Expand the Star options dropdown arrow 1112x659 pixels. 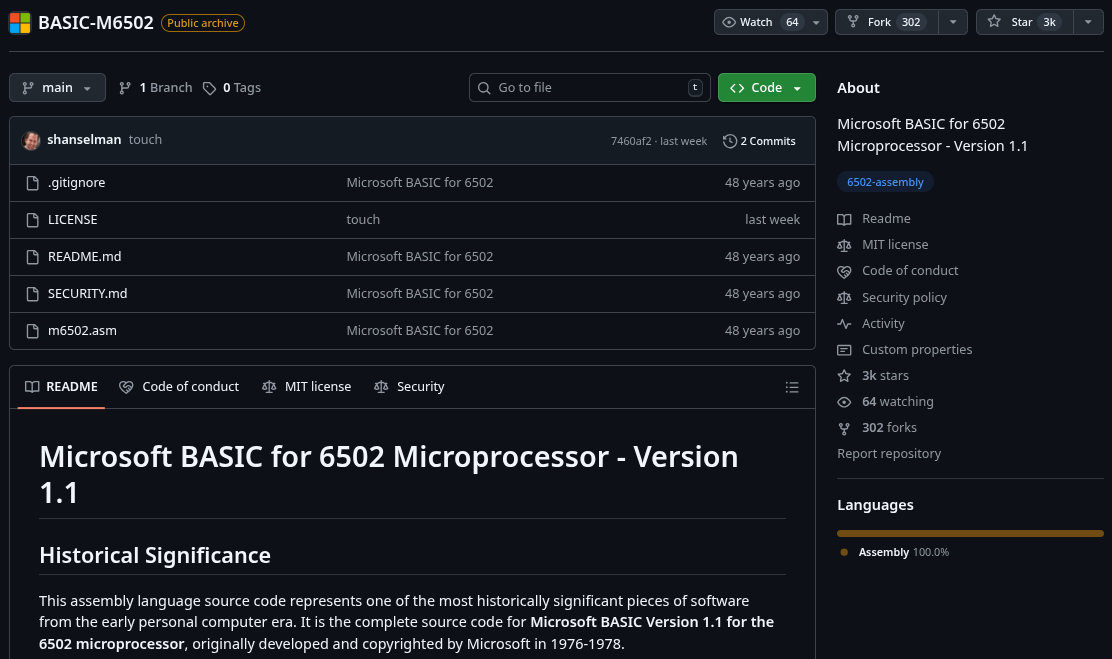pyautogui.click(x=1088, y=21)
